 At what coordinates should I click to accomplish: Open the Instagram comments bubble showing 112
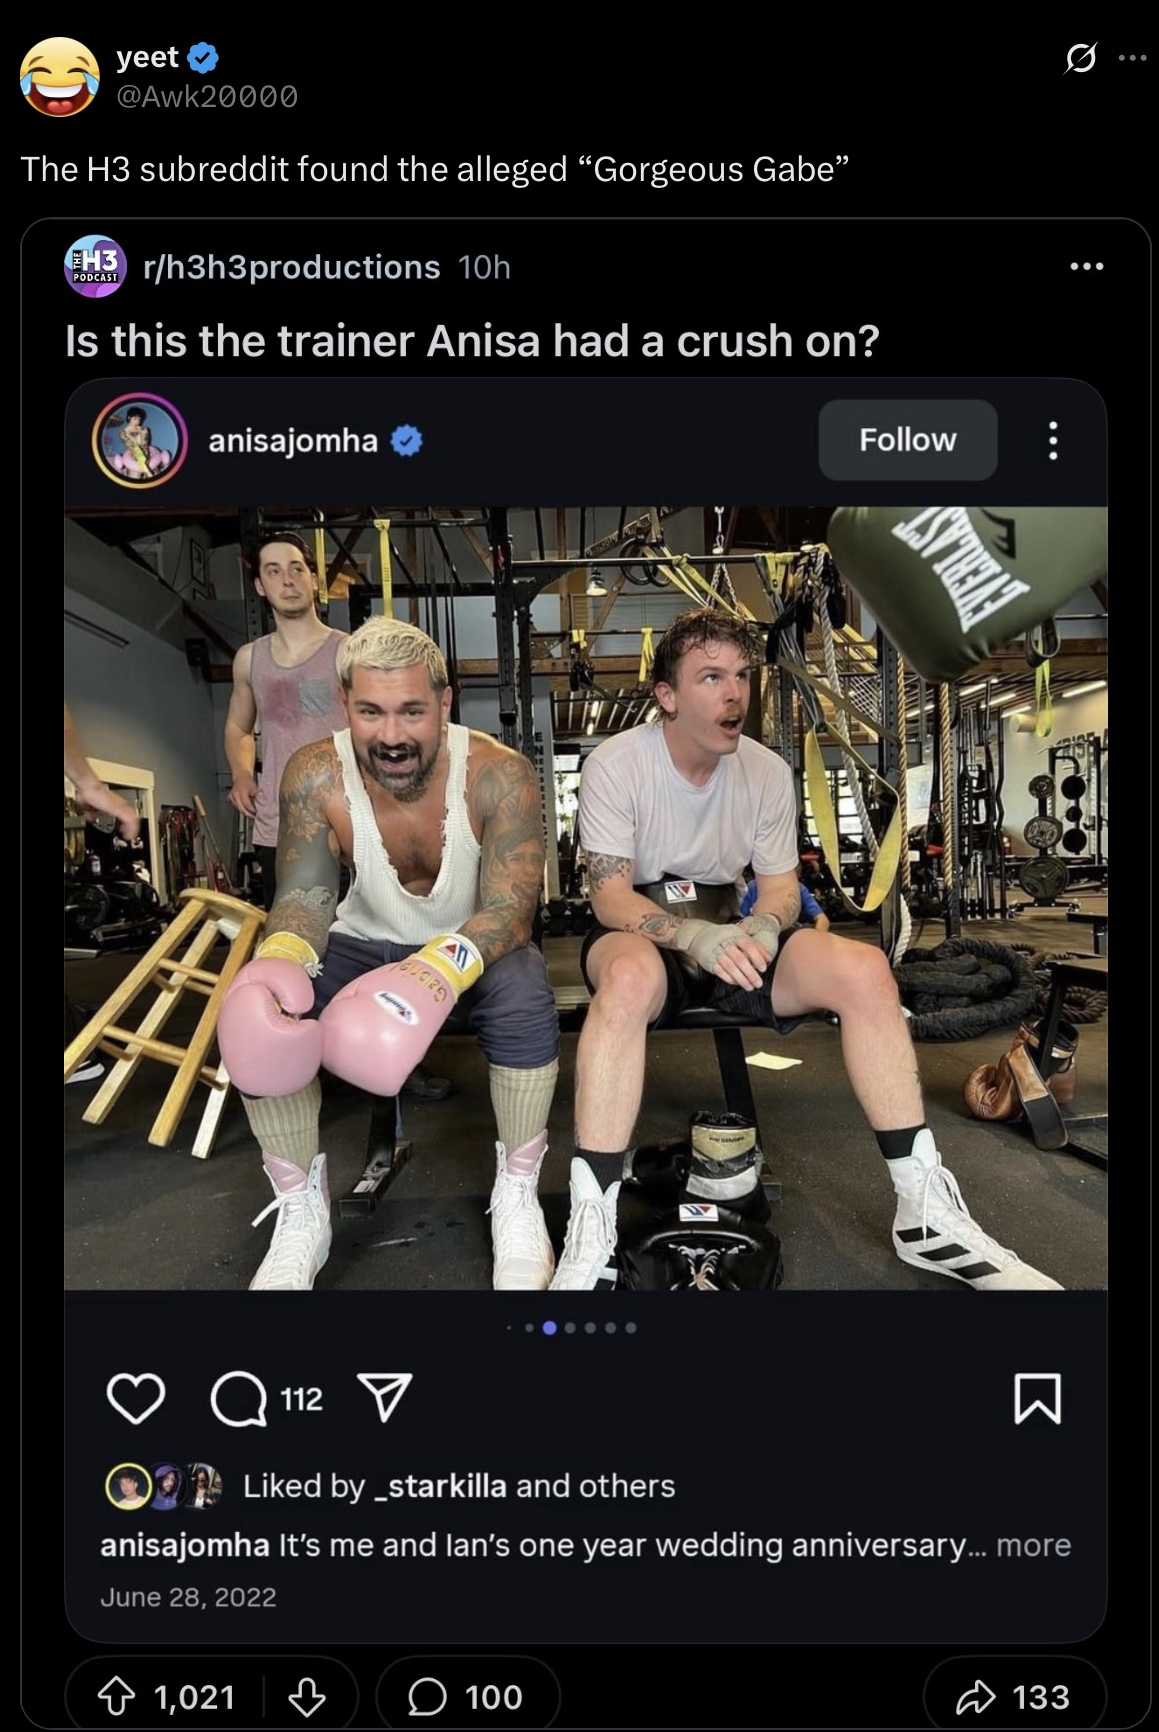266,1398
